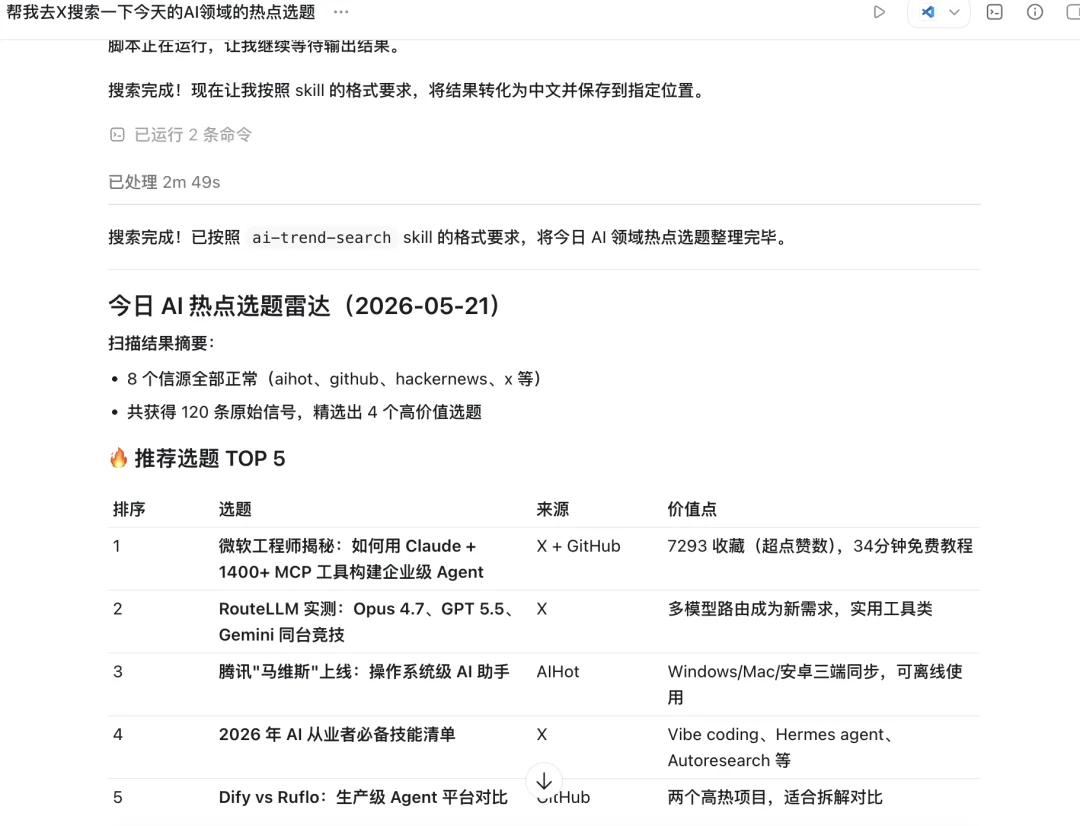
Task: Open the terminal panel icon
Action: tap(995, 12)
